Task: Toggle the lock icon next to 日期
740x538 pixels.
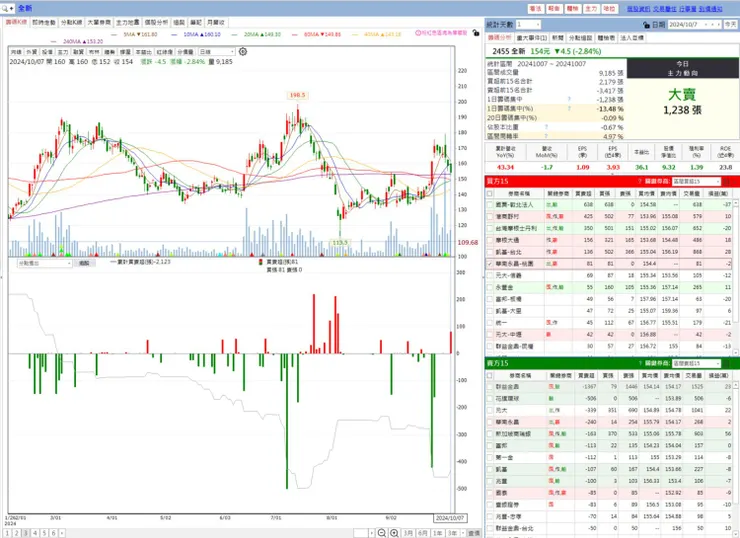Action: (x=647, y=25)
